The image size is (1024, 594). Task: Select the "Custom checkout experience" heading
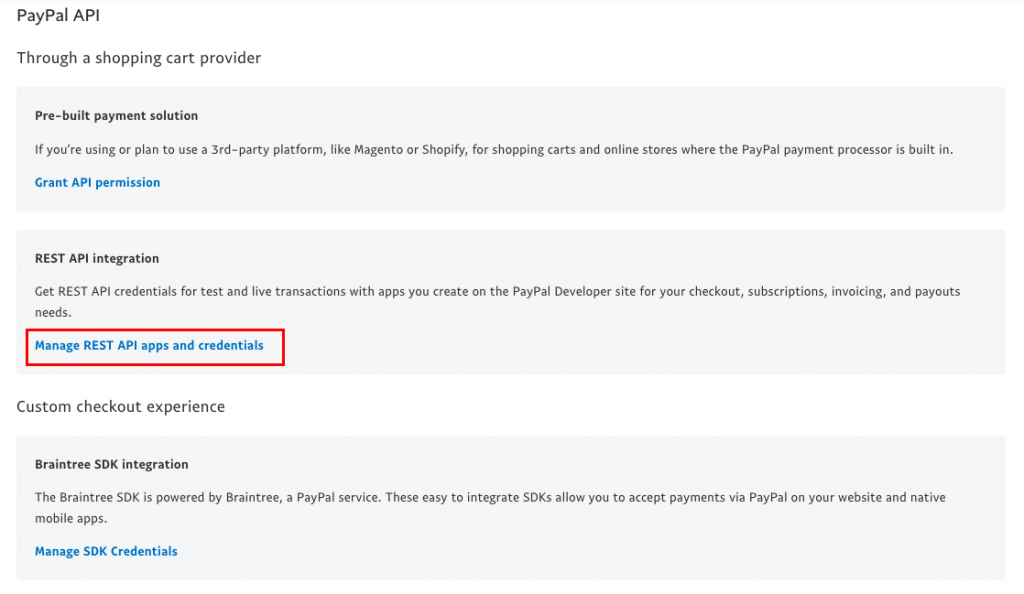point(121,407)
